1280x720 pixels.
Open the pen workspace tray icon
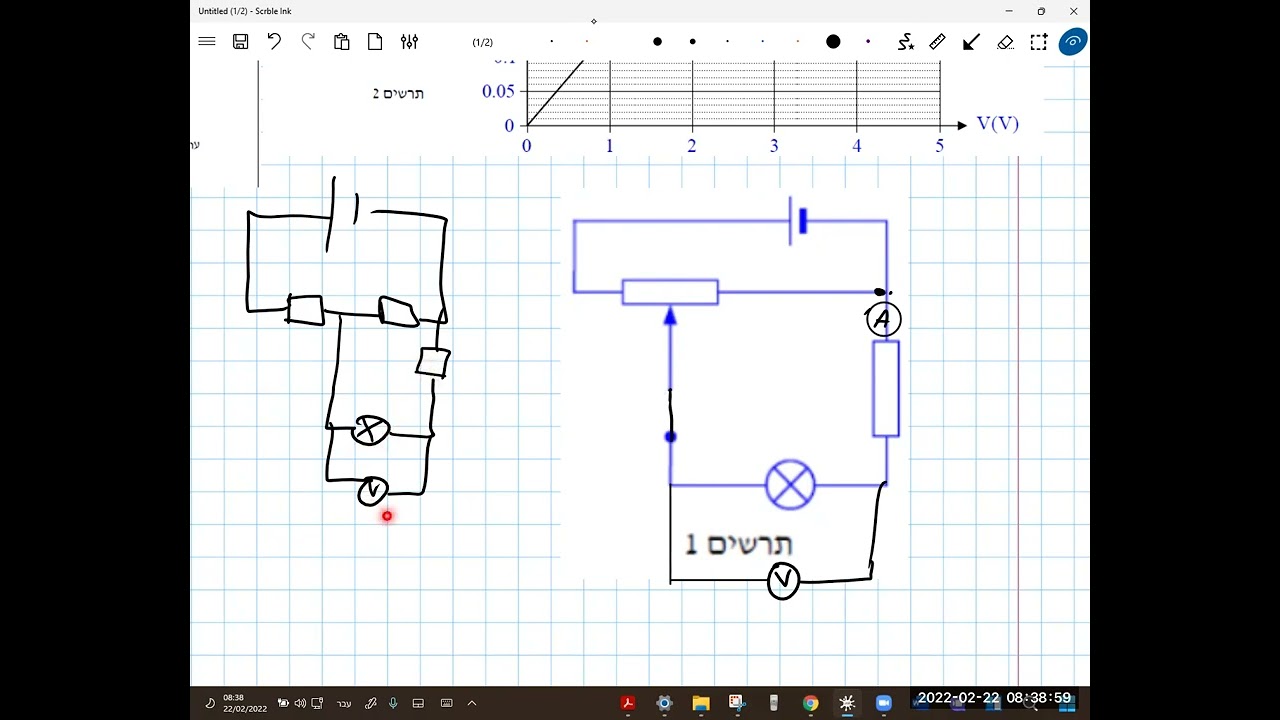(371, 703)
